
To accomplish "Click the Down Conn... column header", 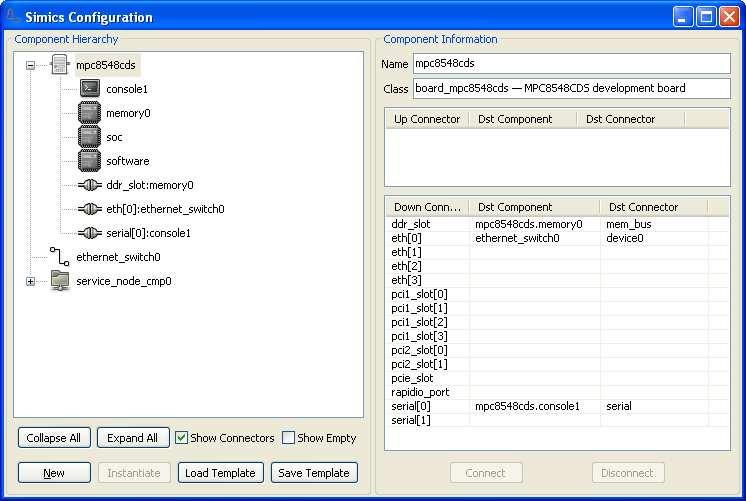I will 427,207.
